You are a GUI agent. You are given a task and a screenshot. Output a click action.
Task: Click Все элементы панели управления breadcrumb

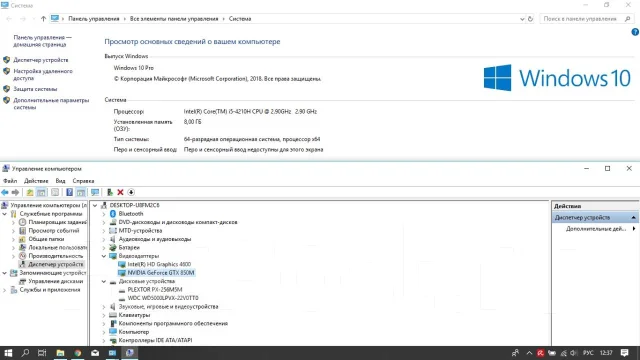point(174,19)
